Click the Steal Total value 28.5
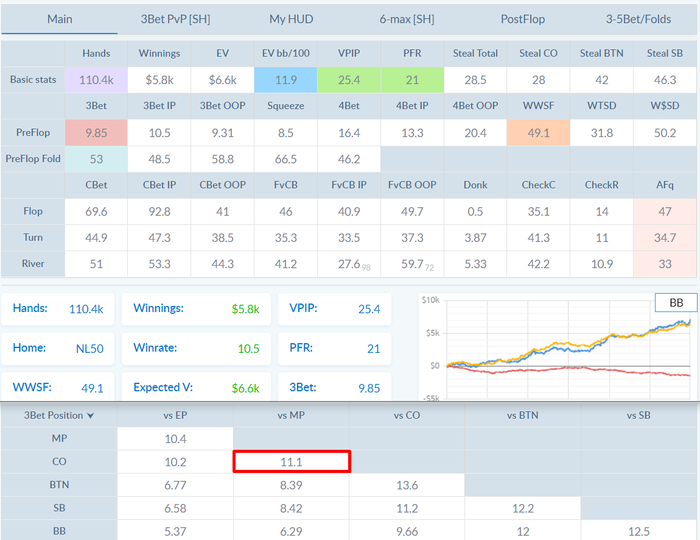700x540 pixels. [x=475, y=80]
